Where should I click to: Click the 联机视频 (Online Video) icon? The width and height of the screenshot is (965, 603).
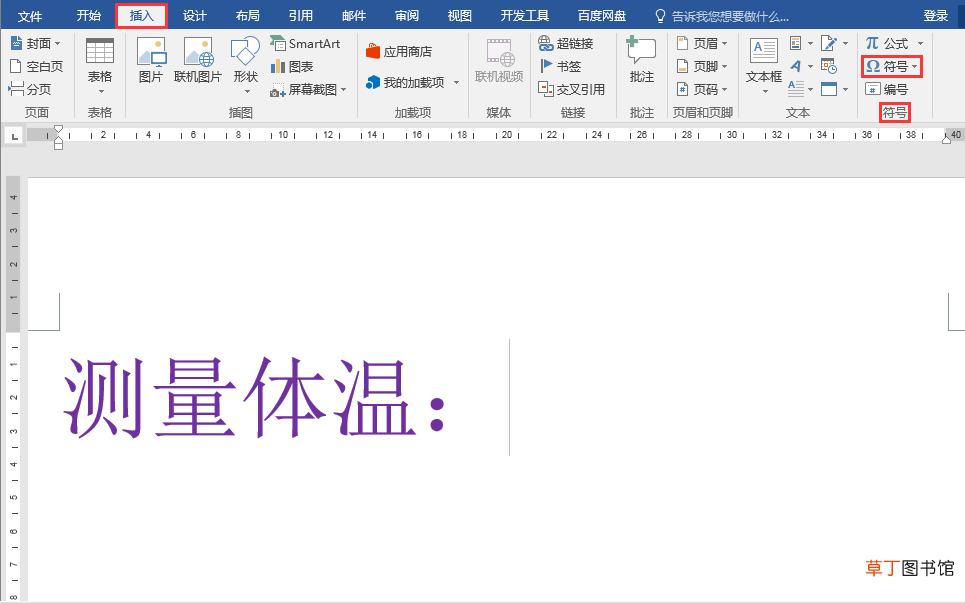click(499, 60)
